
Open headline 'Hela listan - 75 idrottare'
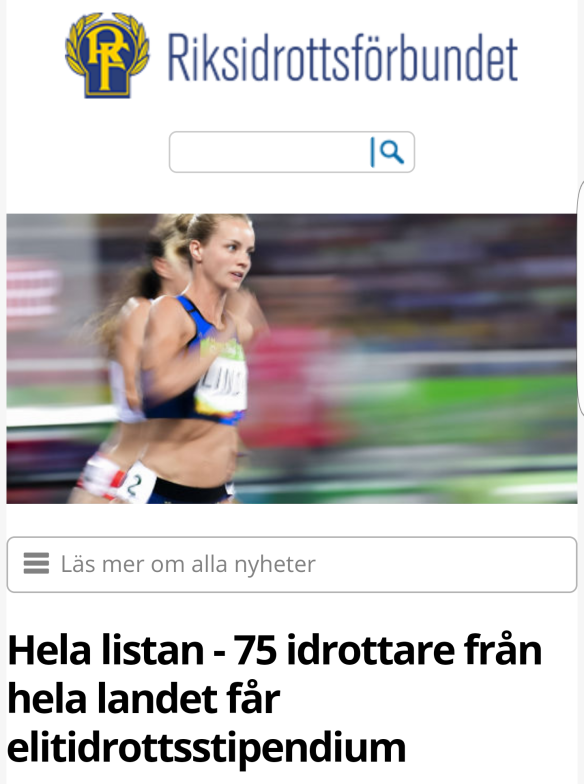click(275, 699)
